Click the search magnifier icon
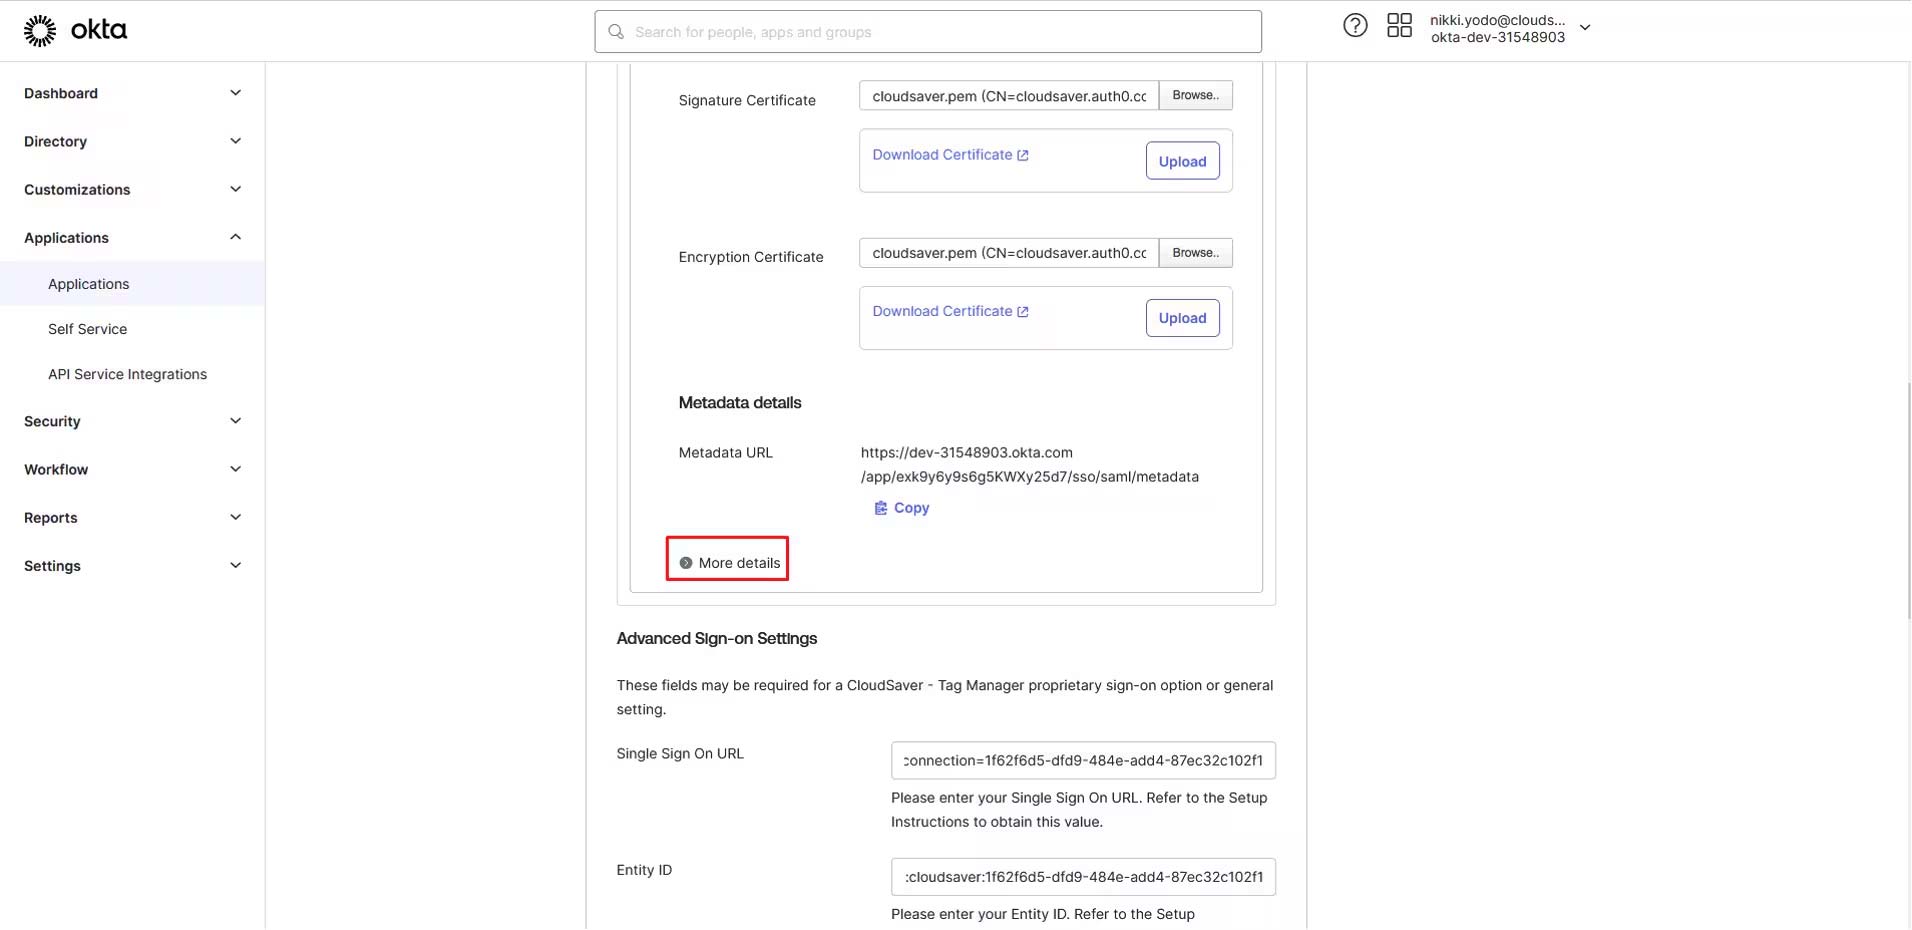The width and height of the screenshot is (1912, 930). click(x=616, y=32)
